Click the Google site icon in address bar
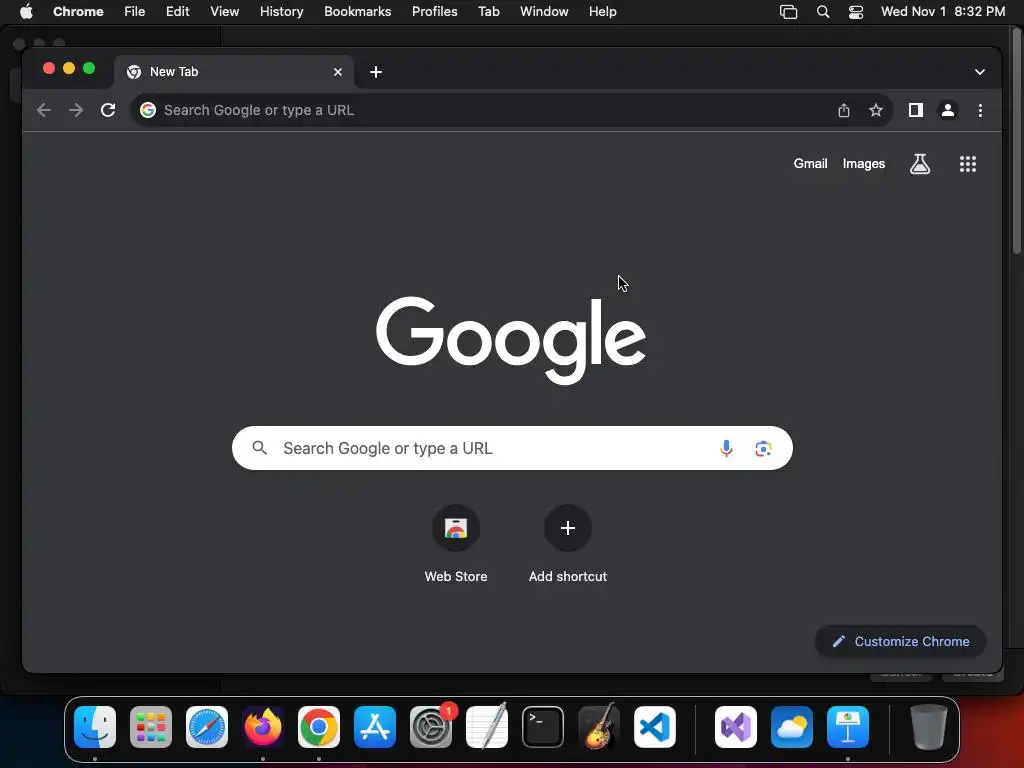 pos(148,110)
